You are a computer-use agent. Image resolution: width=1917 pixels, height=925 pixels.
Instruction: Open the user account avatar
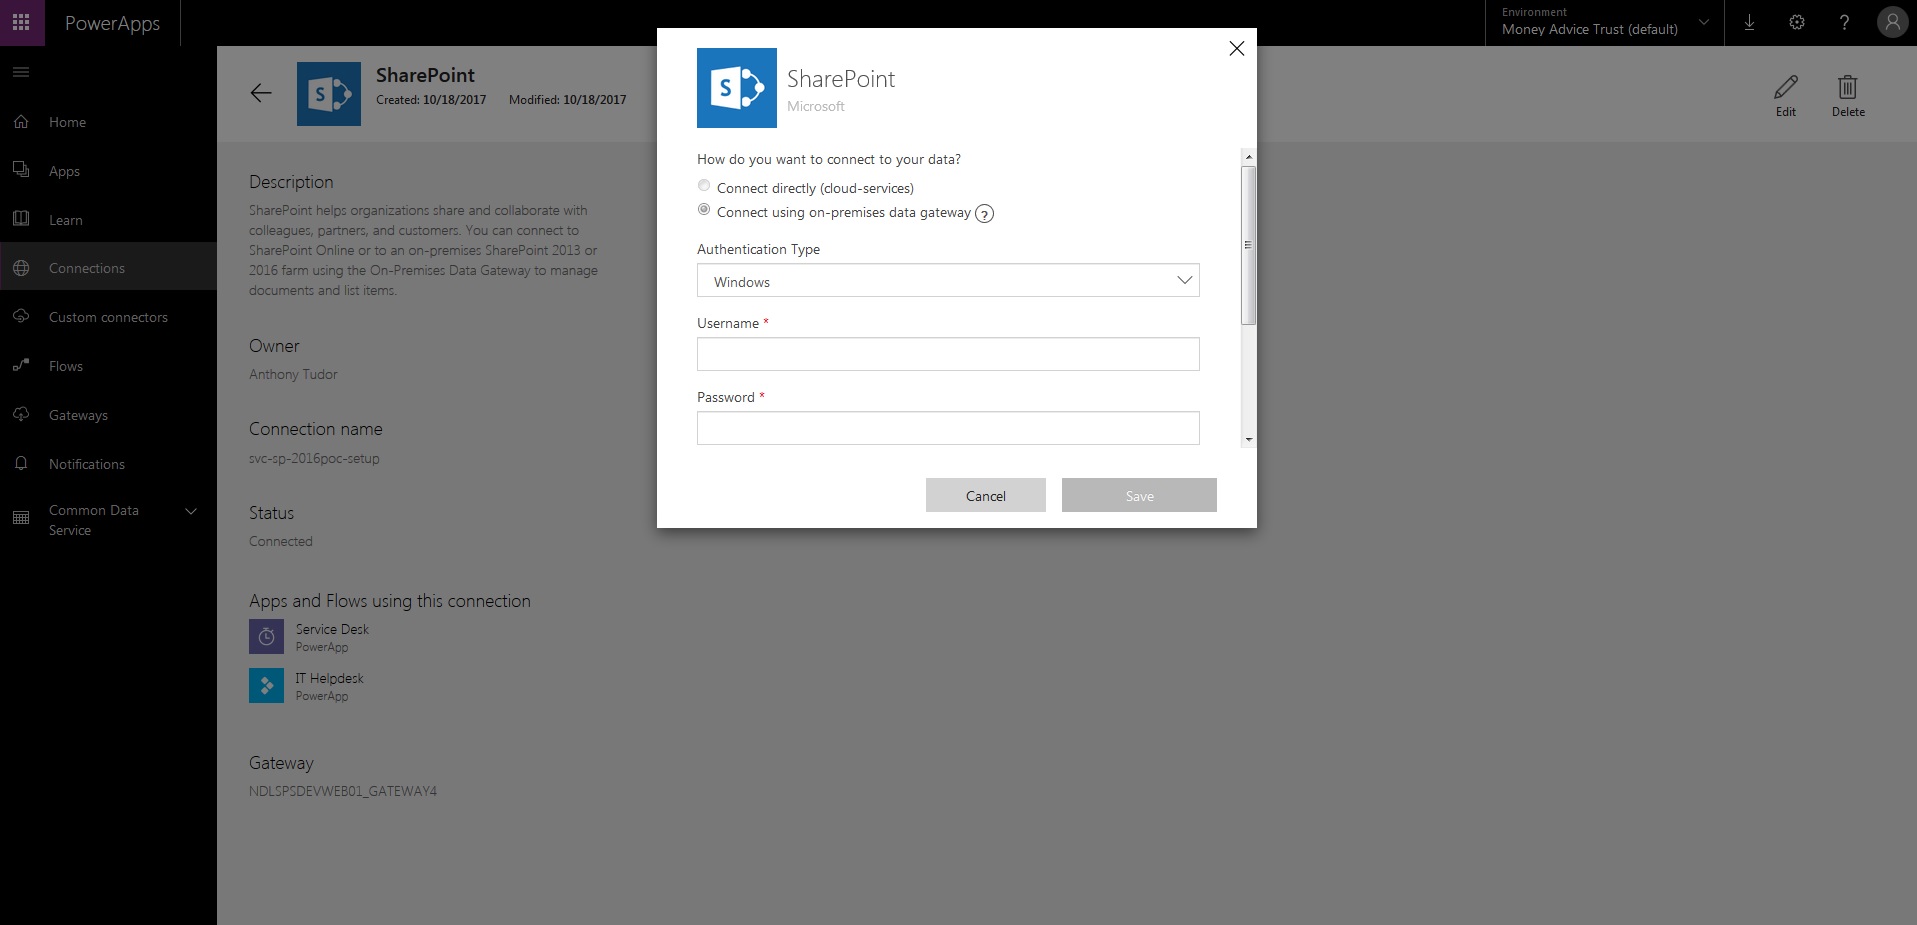[x=1892, y=22]
